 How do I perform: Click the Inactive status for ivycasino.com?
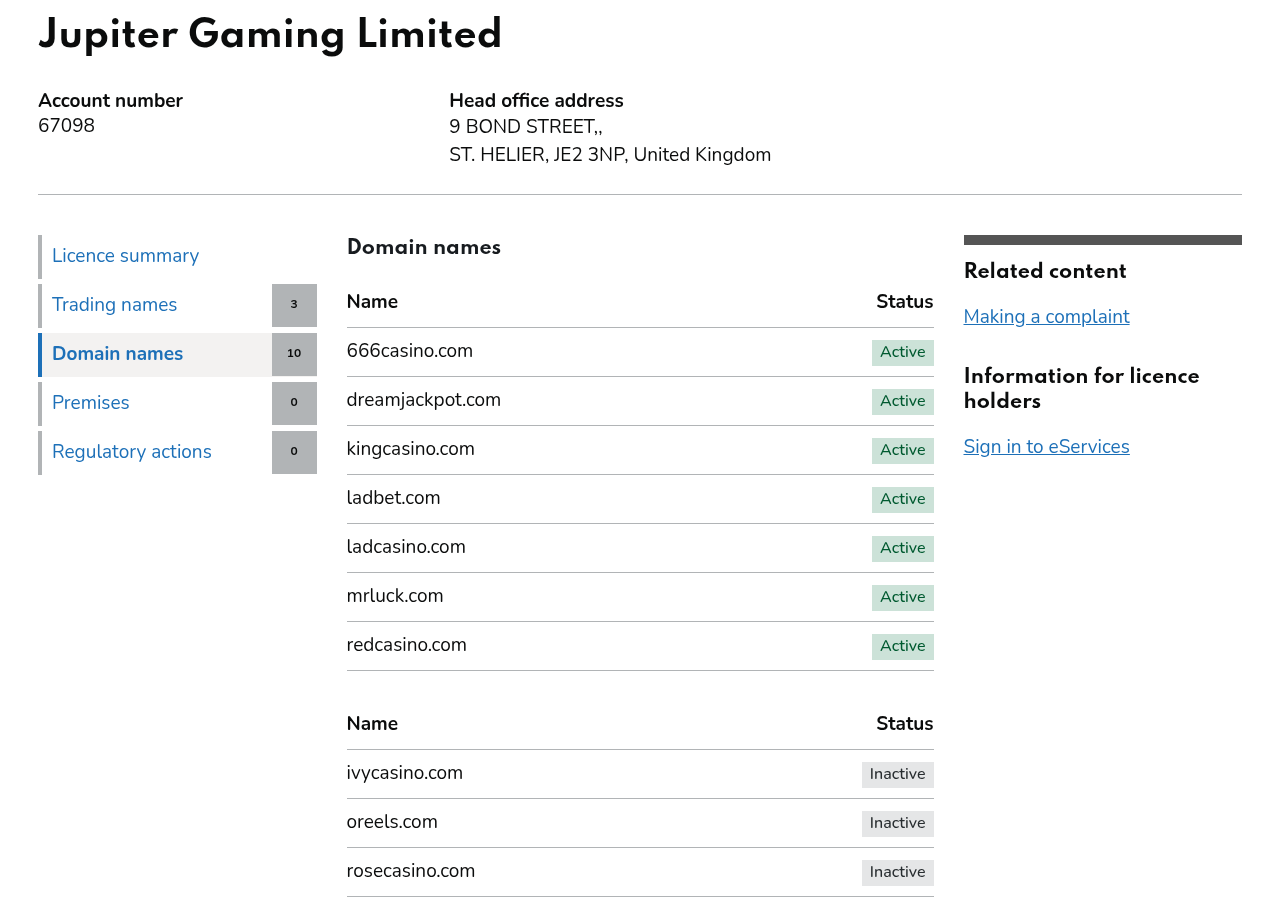[898, 775]
